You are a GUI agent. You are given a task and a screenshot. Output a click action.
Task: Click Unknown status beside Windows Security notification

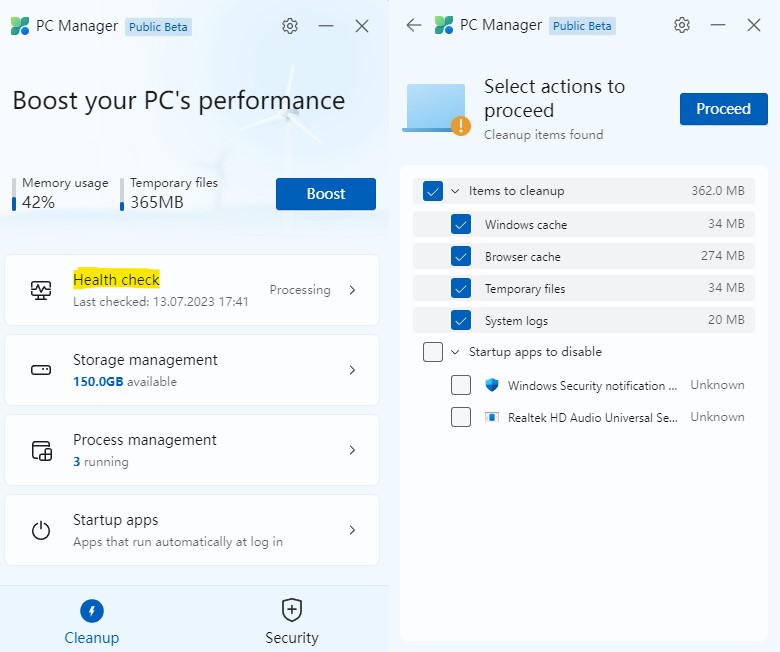tap(717, 385)
